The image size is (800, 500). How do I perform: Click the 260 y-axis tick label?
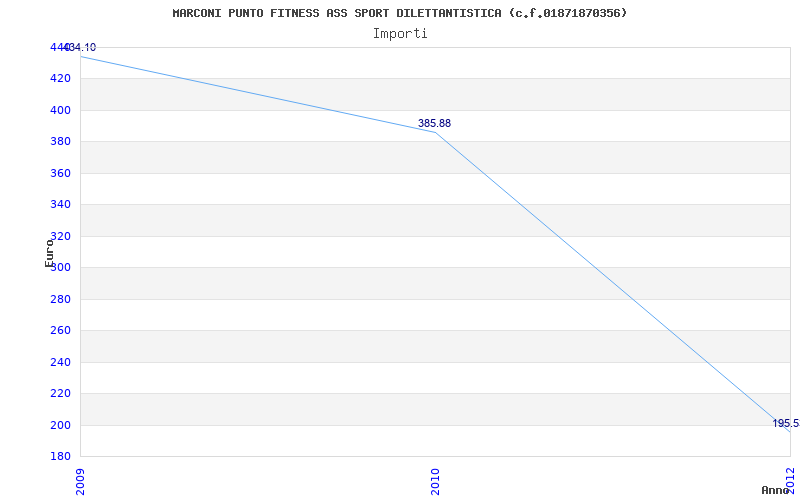60,331
